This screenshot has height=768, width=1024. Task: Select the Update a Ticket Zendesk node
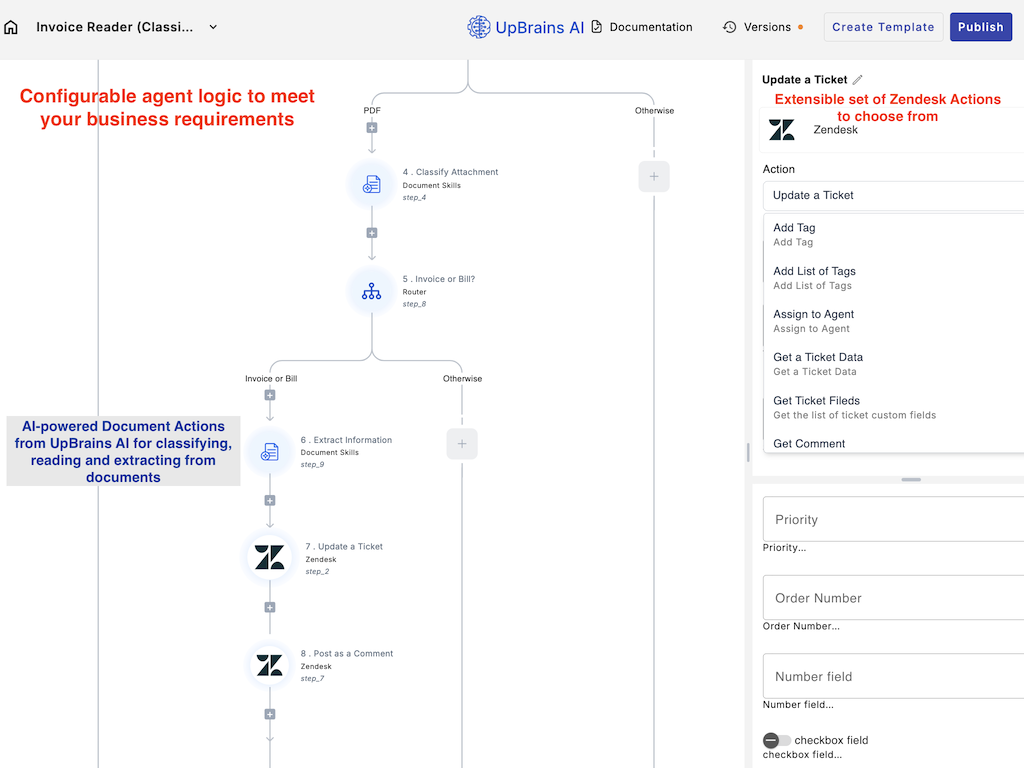pos(268,559)
